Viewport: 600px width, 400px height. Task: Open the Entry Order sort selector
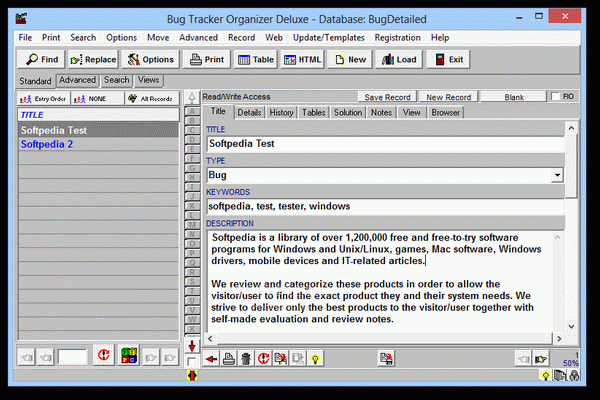click(x=43, y=99)
